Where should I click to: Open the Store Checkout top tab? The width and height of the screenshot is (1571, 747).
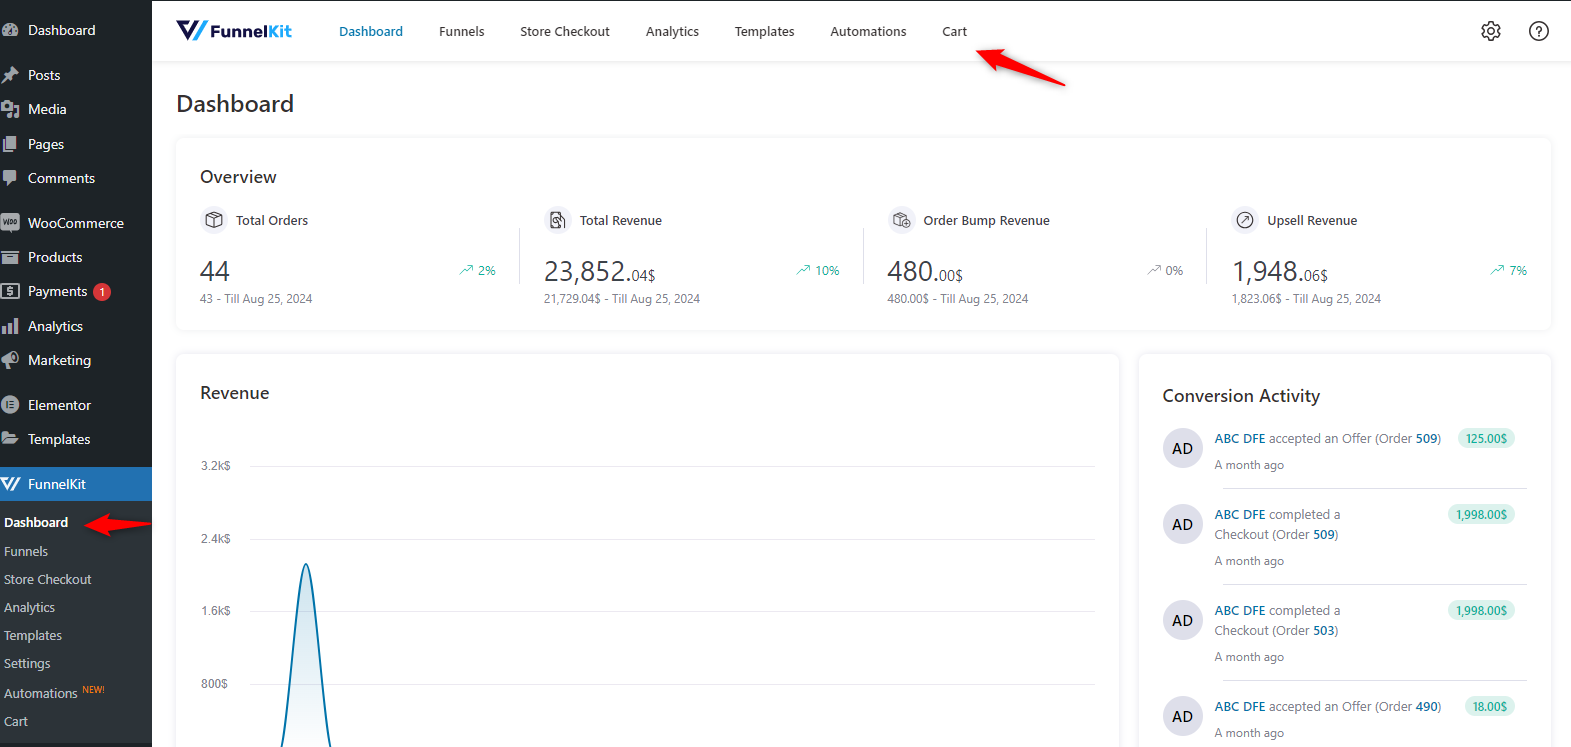565,31
